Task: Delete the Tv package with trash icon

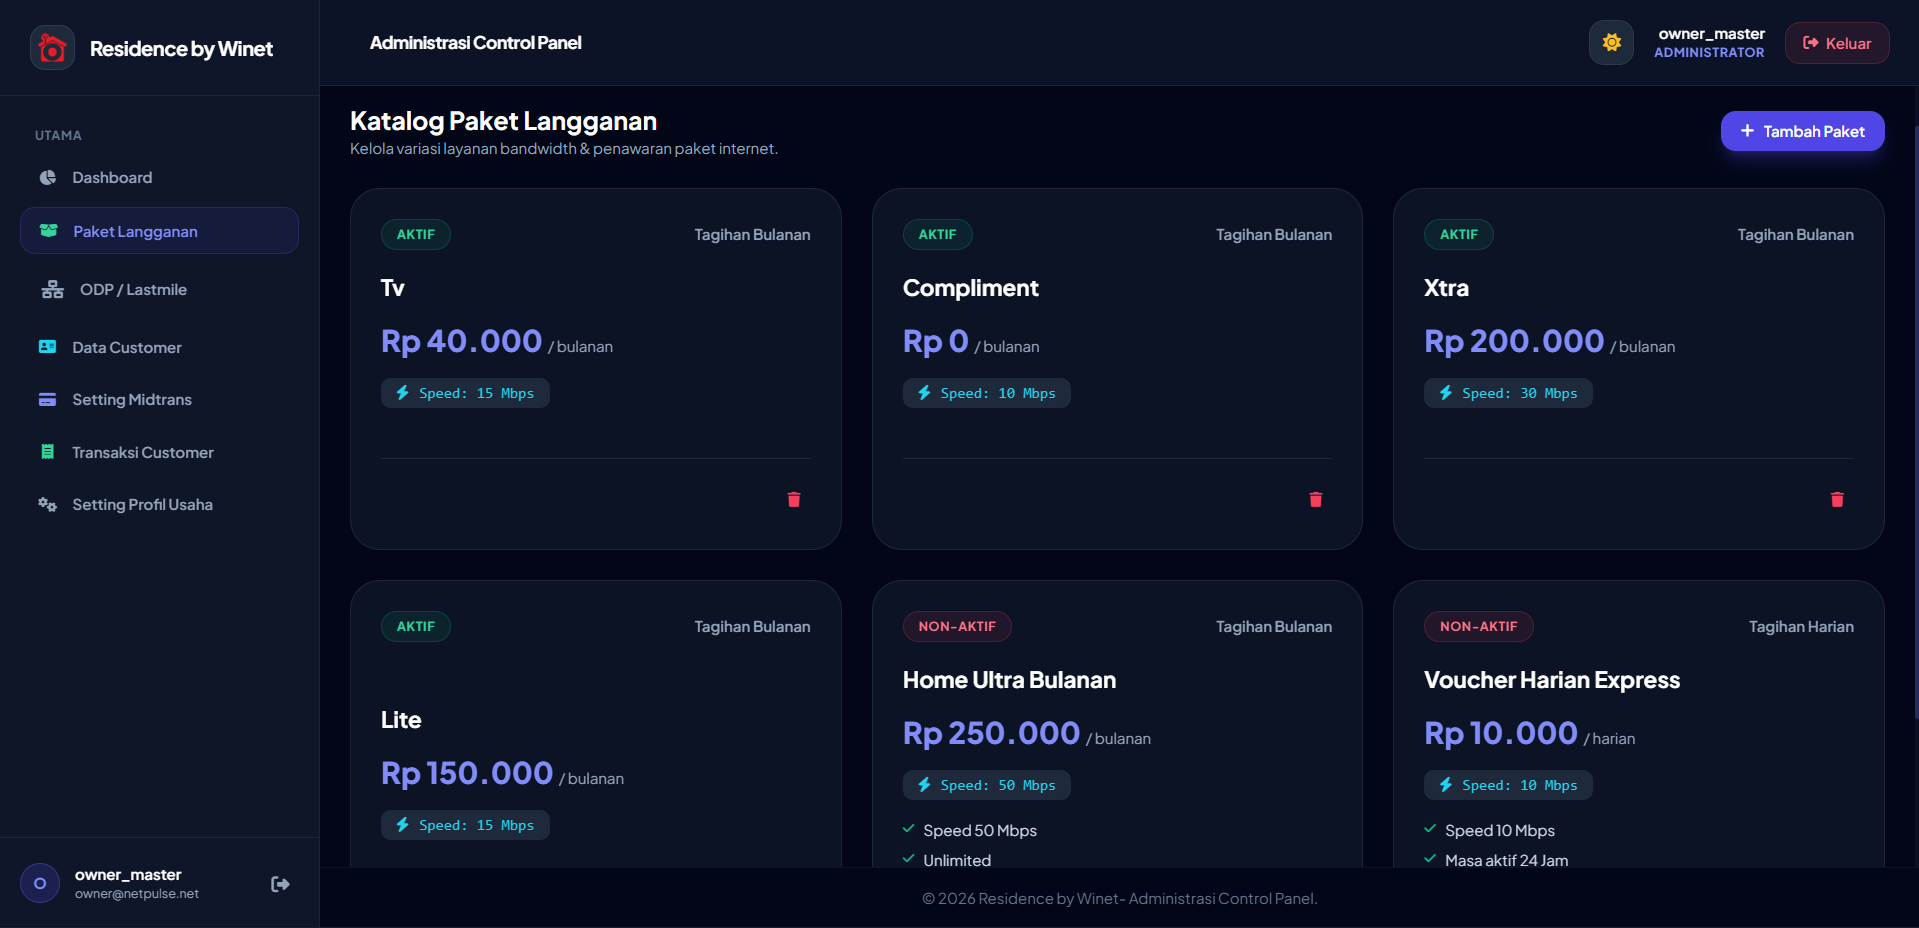Action: pos(794,499)
